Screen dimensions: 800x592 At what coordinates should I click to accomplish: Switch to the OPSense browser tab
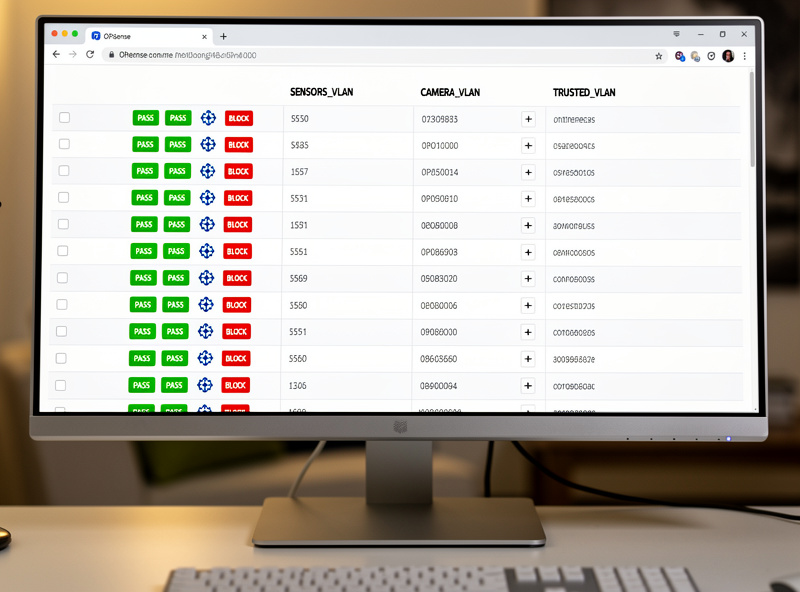(148, 36)
